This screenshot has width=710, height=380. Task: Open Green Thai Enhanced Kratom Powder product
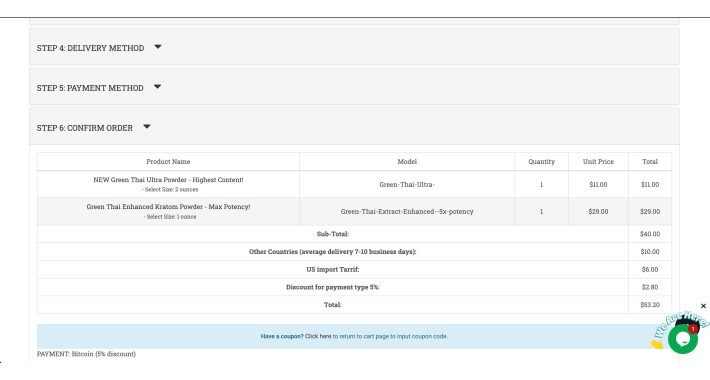pyautogui.click(x=168, y=207)
